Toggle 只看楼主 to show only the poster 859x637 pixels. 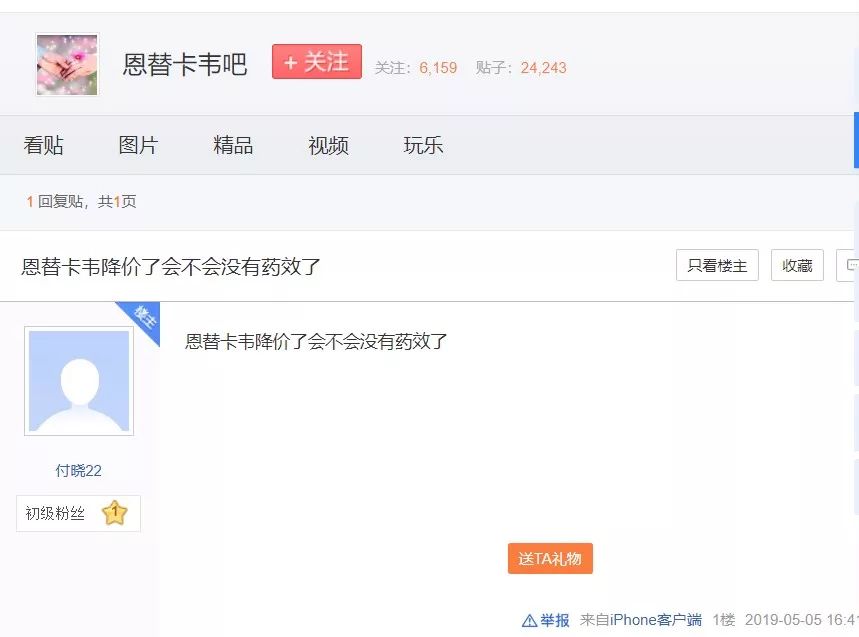(x=716, y=265)
